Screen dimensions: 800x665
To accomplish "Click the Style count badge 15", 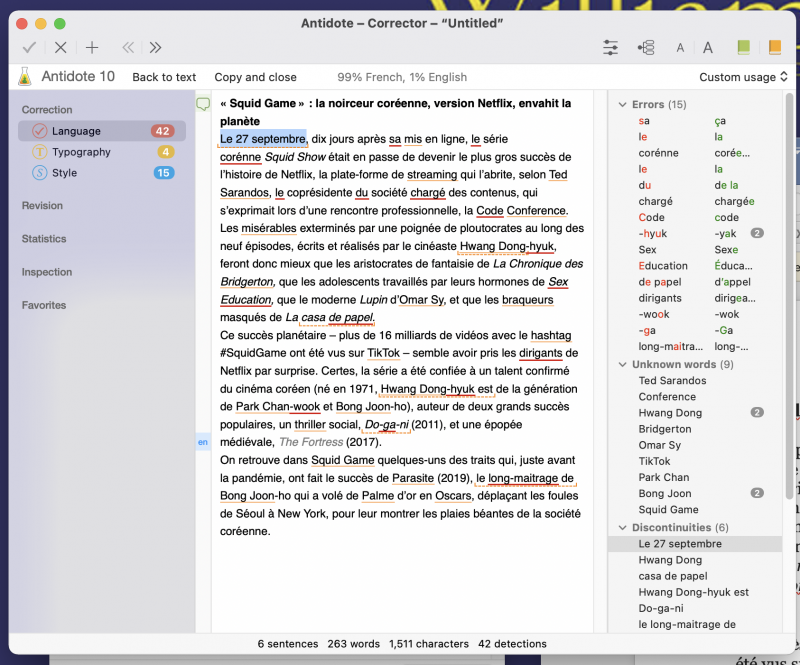I will click(x=164, y=173).
